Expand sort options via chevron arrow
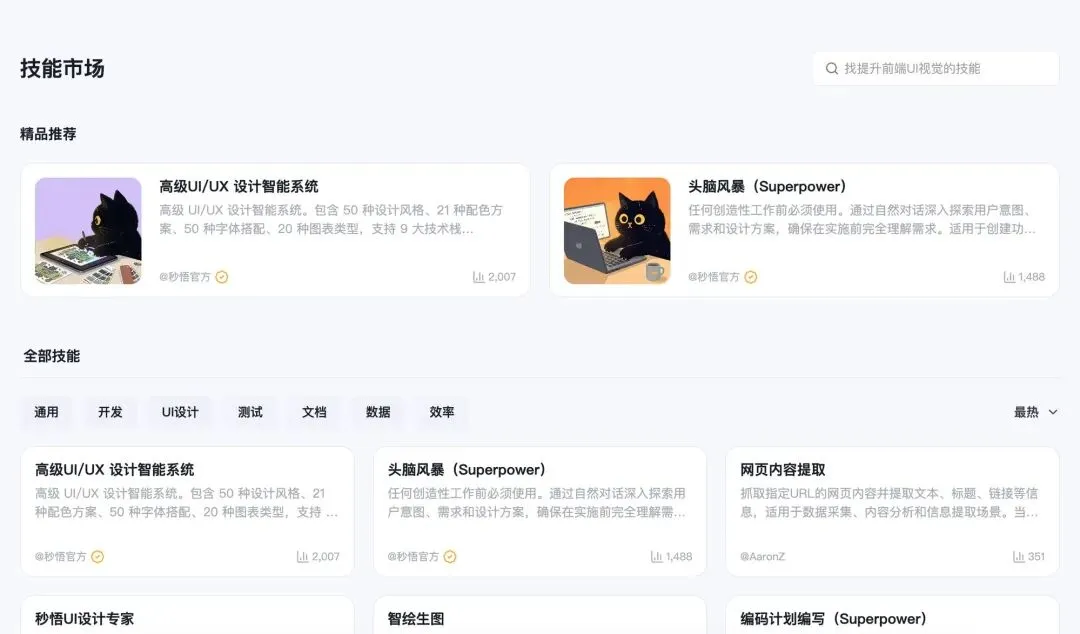This screenshot has width=1080, height=634. click(x=1052, y=412)
